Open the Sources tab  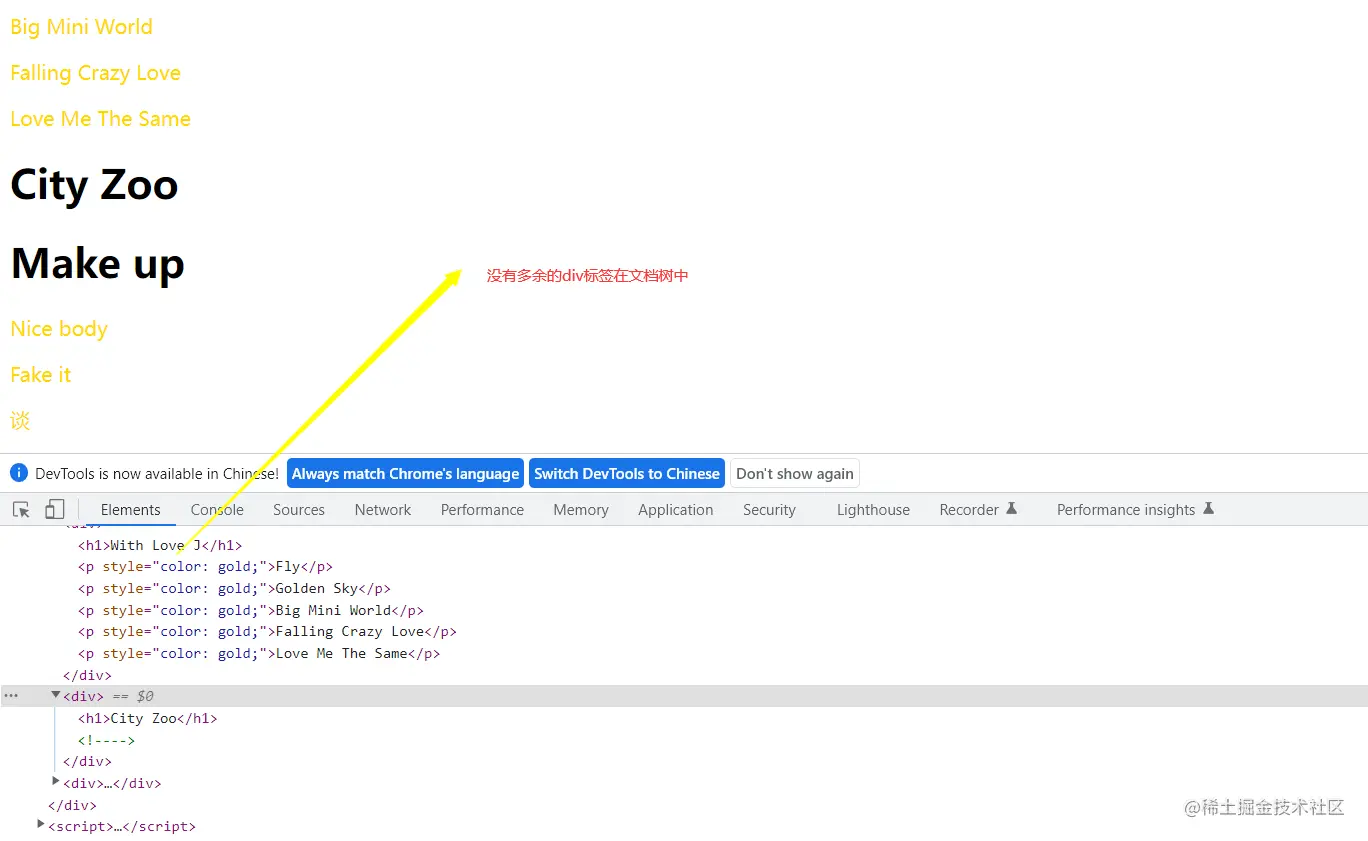(299, 510)
